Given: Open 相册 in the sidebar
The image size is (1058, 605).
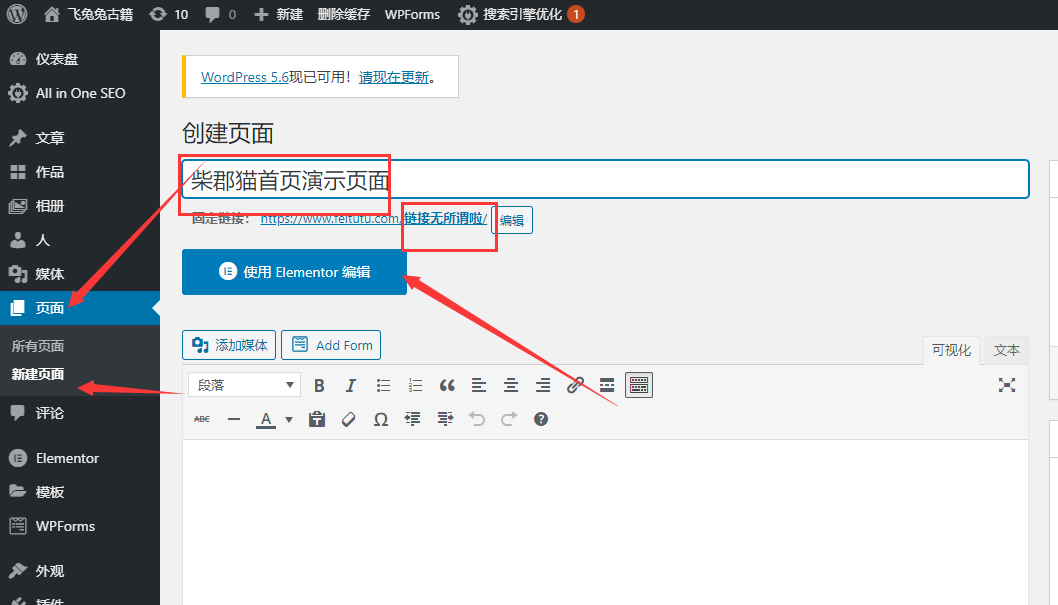Looking at the screenshot, I should point(80,206).
